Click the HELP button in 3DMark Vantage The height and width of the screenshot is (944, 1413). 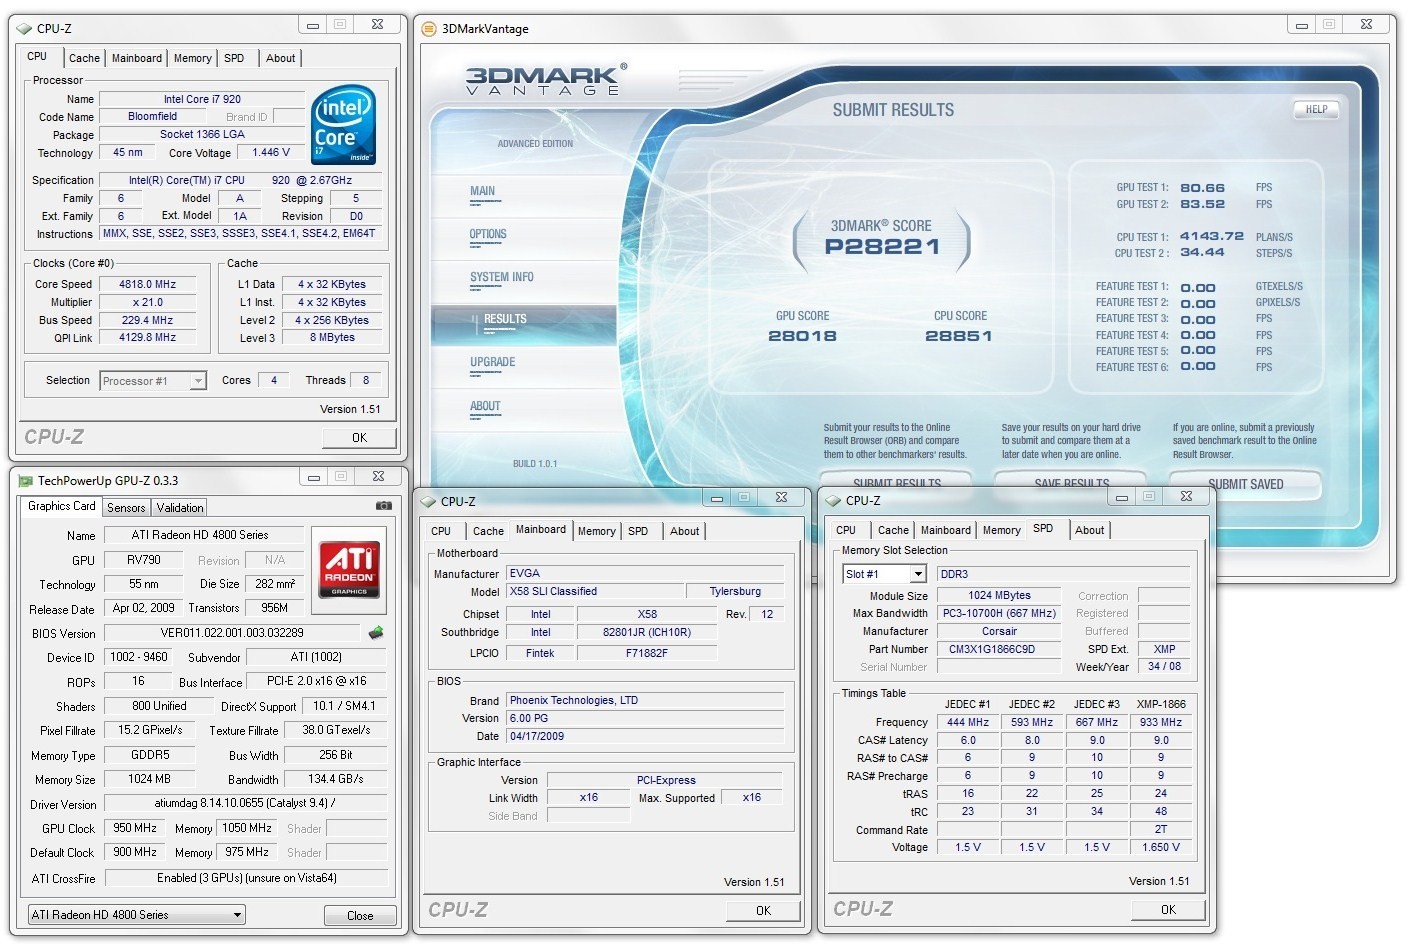pos(1316,110)
